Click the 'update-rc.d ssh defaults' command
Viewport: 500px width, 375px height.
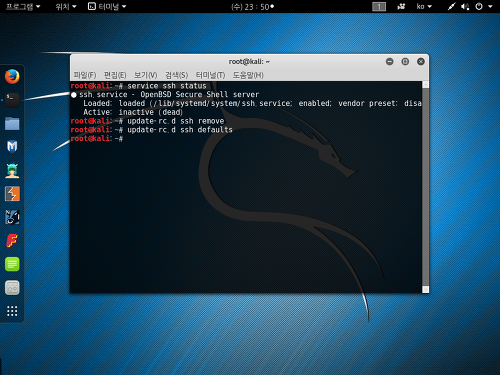click(x=180, y=130)
